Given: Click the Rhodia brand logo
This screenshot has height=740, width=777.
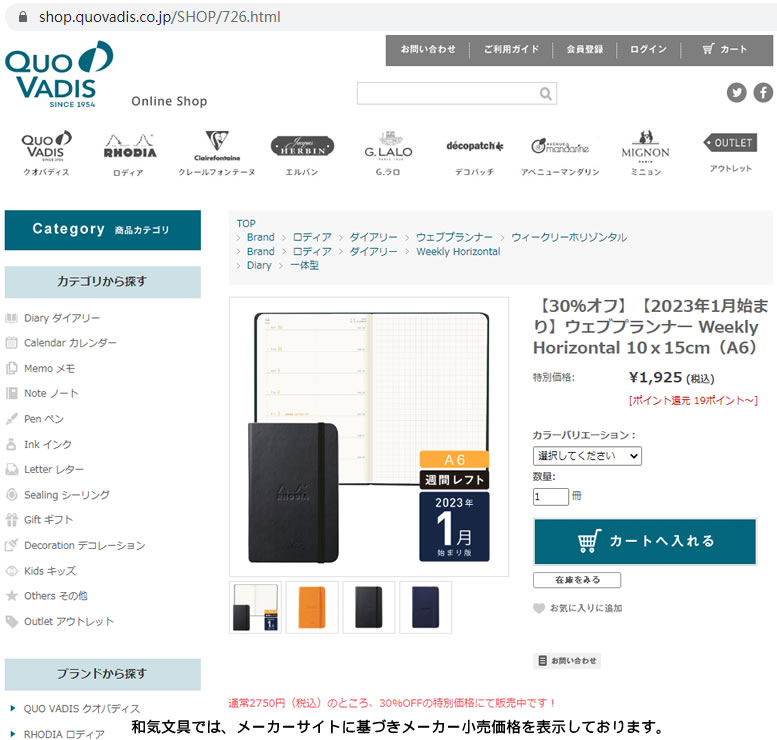Looking at the screenshot, I should [x=130, y=146].
